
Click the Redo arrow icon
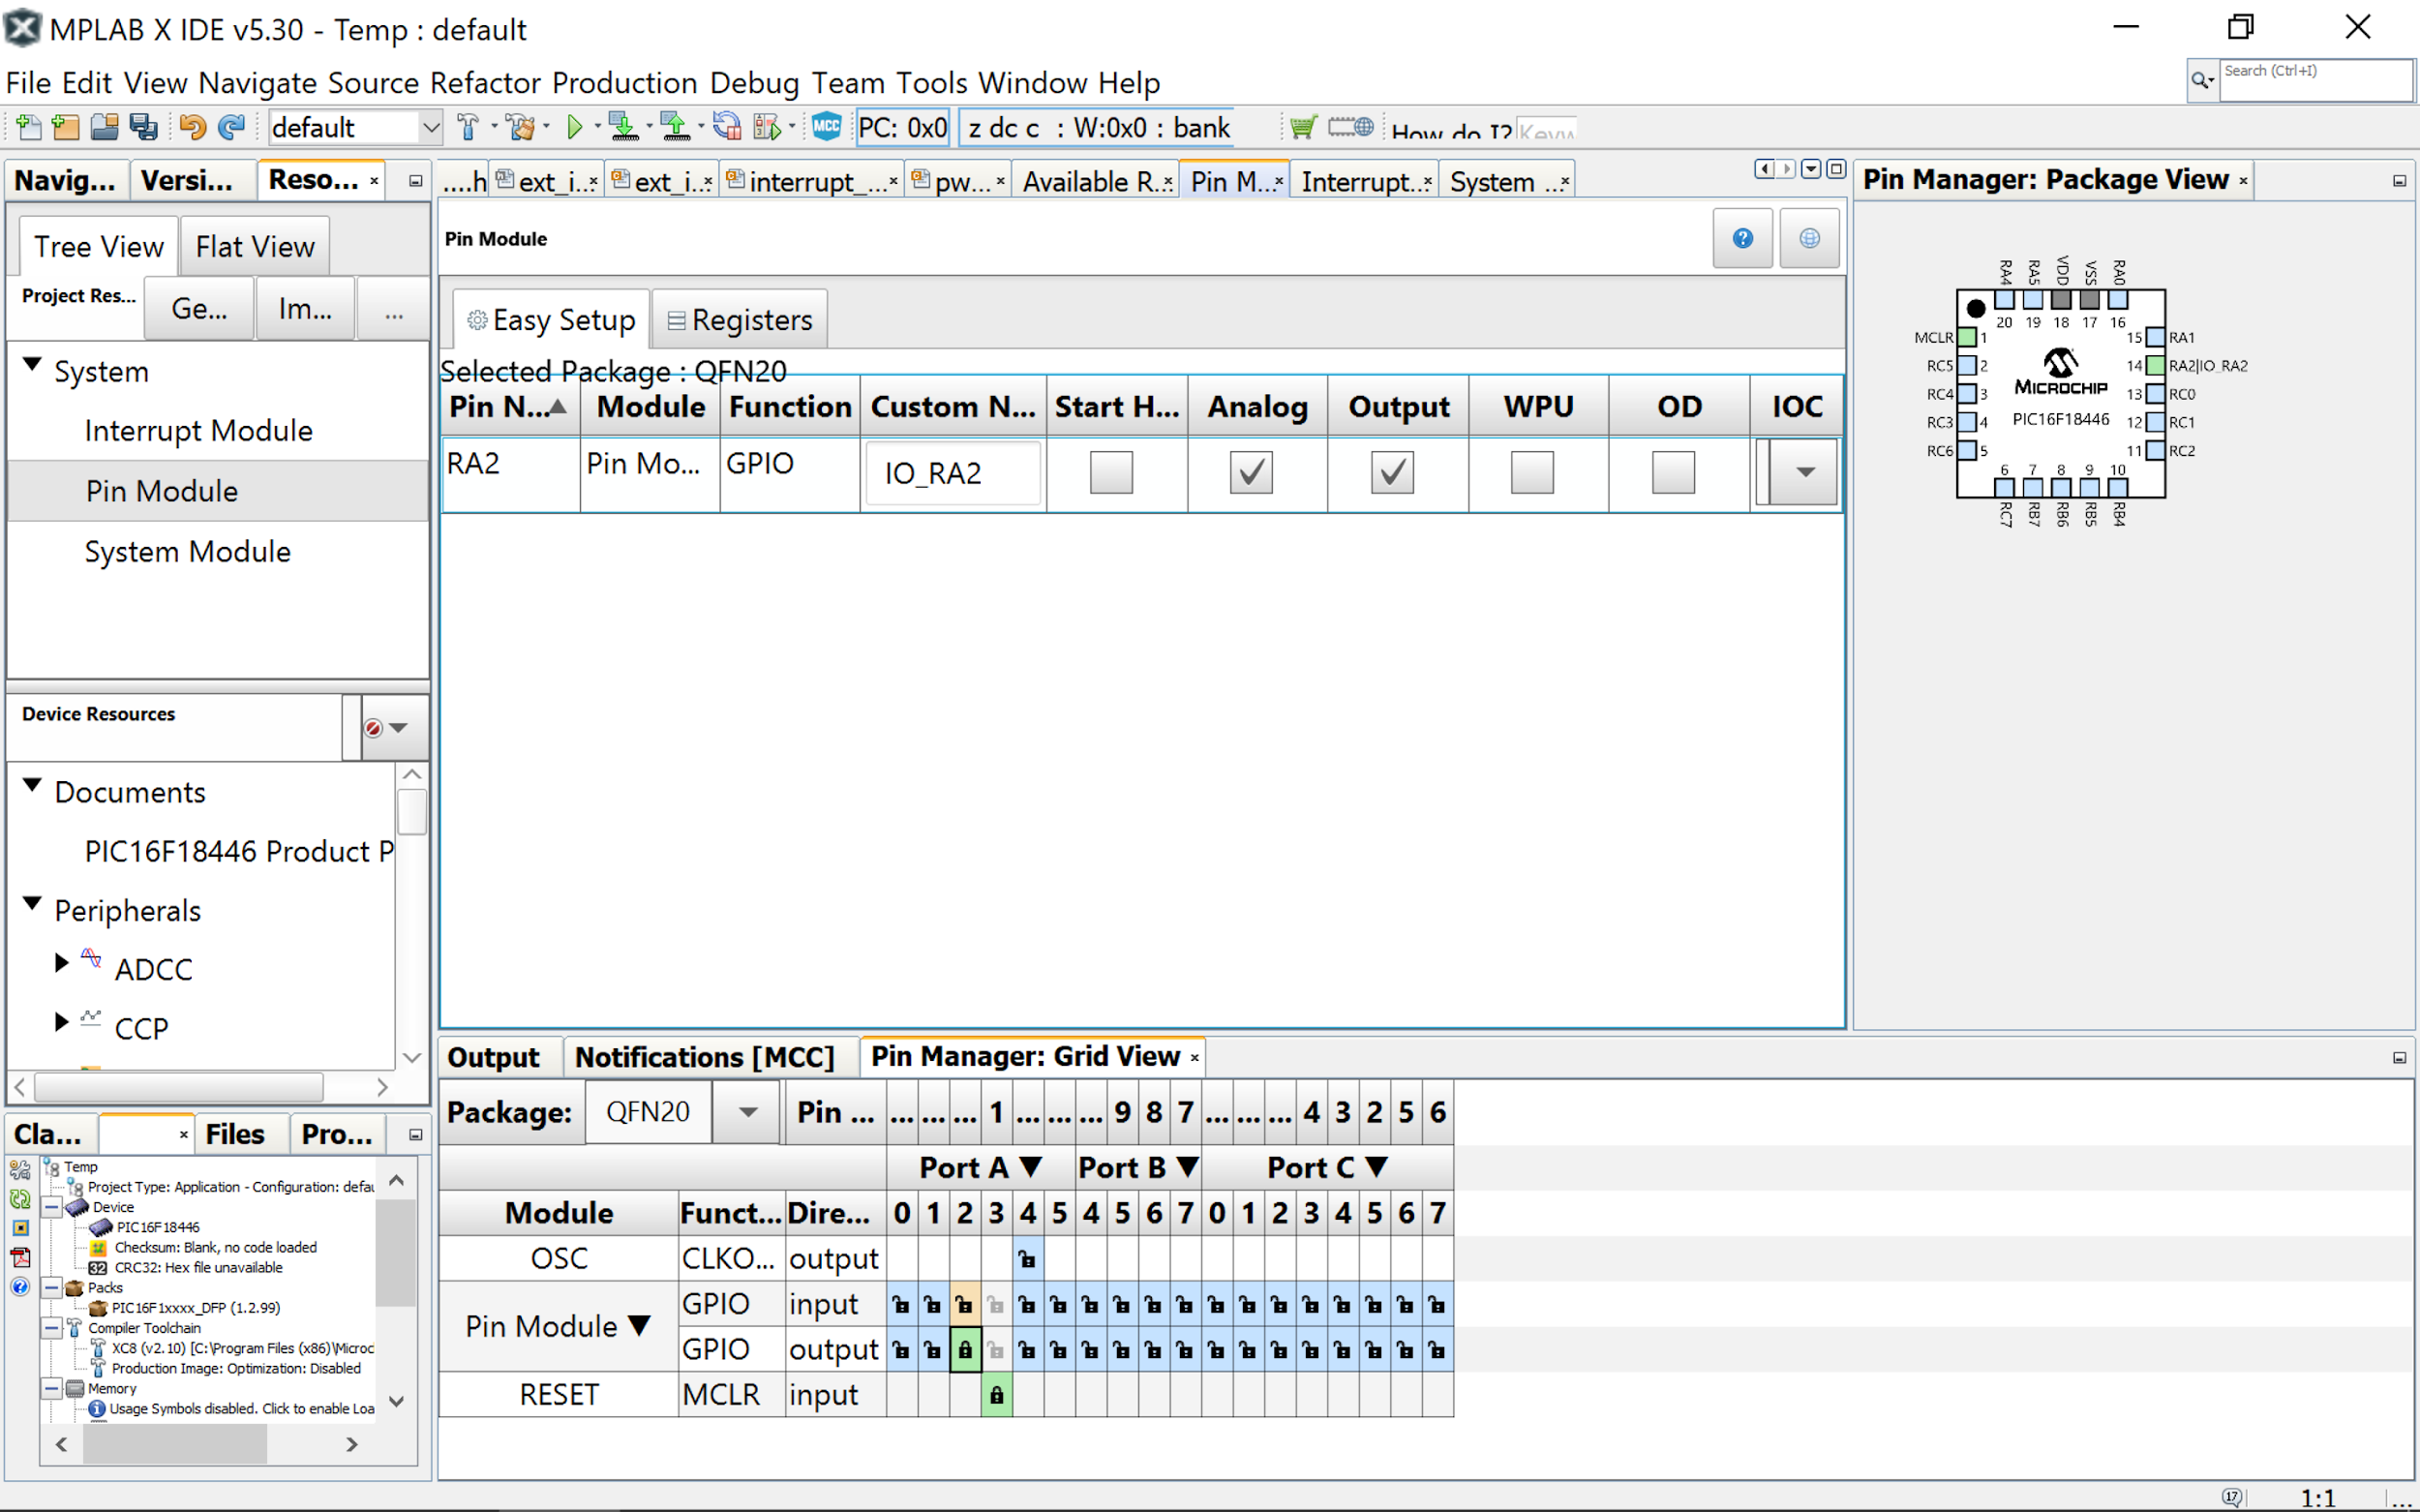pos(231,127)
